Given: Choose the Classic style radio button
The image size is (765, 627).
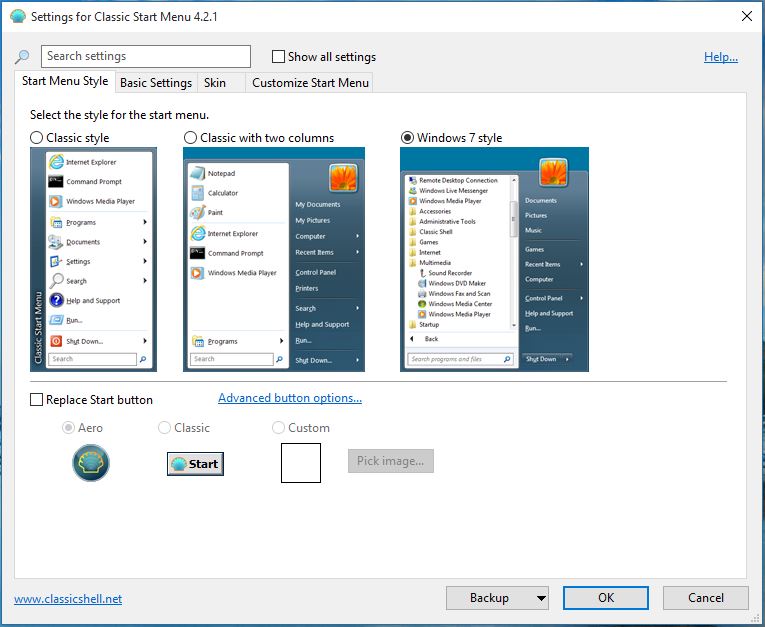Looking at the screenshot, I should (37, 138).
